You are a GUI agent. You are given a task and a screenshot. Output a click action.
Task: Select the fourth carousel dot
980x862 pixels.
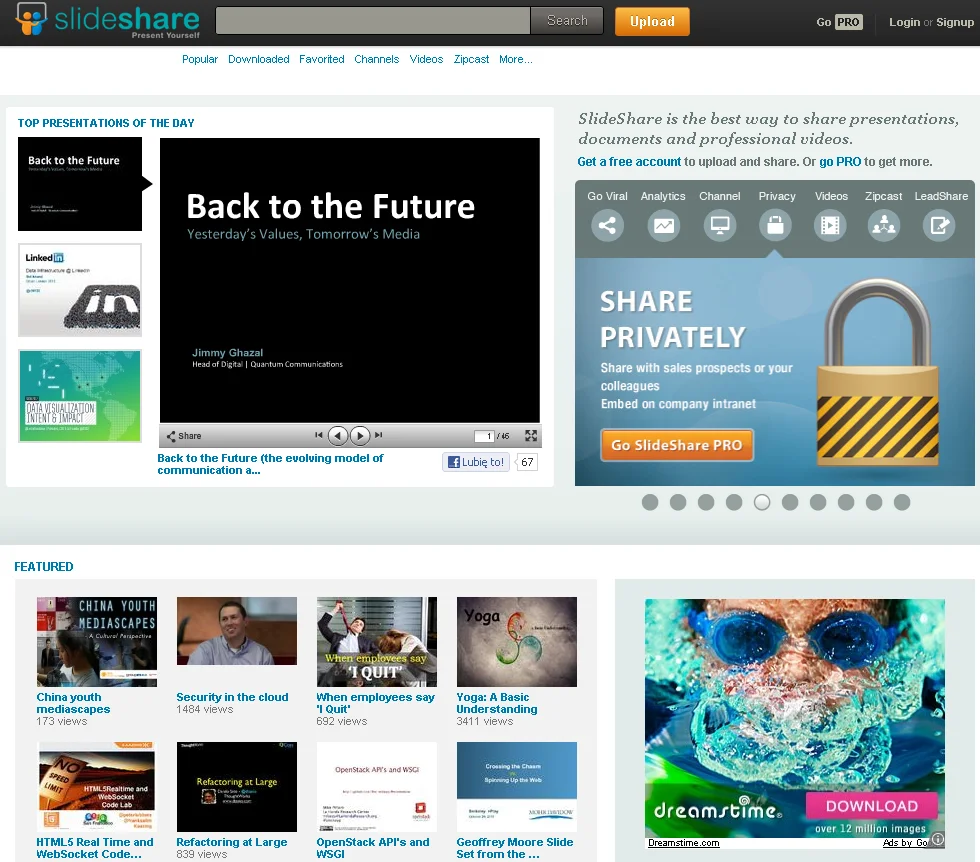(x=734, y=502)
